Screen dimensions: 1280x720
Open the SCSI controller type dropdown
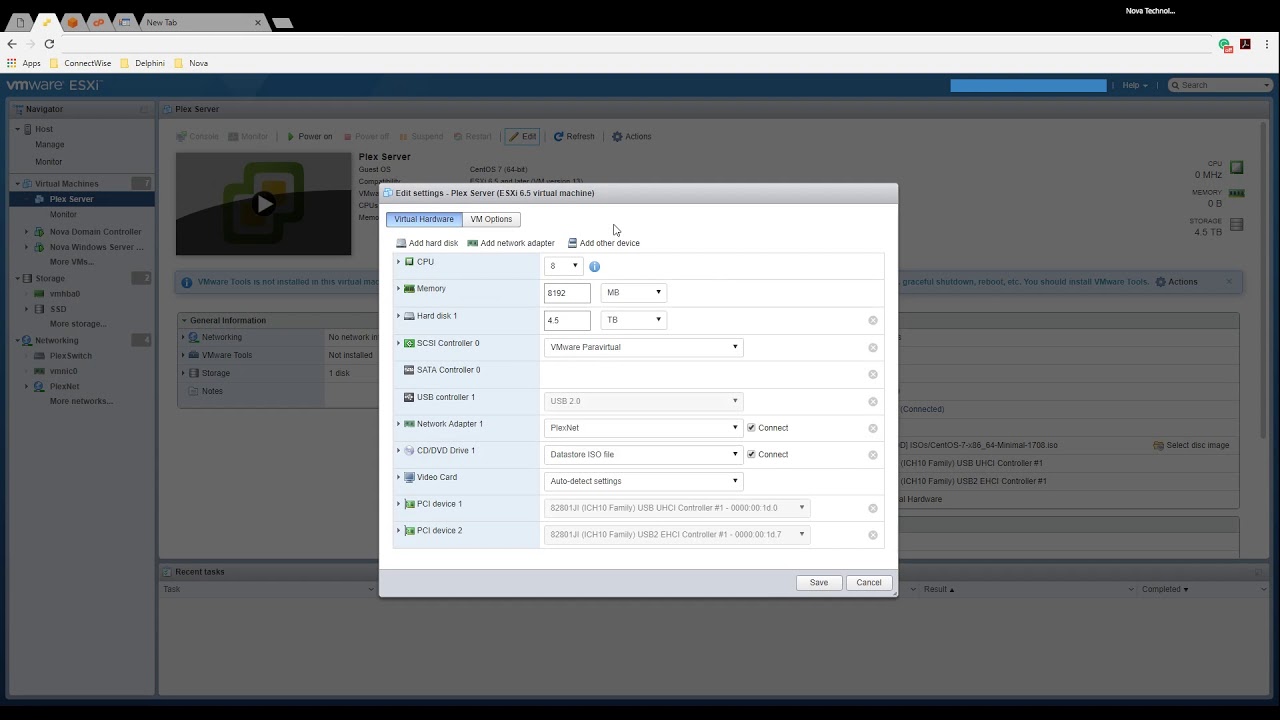click(643, 347)
